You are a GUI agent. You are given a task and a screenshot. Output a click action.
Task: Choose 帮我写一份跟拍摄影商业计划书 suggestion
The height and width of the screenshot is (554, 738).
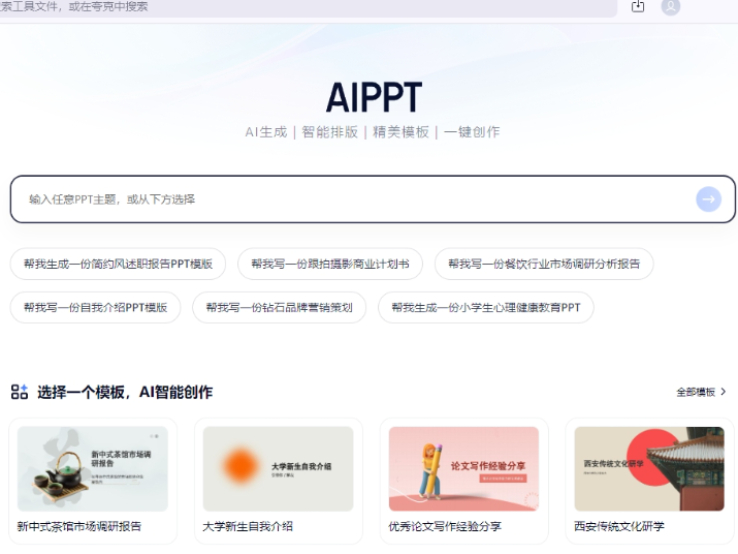tap(330, 264)
